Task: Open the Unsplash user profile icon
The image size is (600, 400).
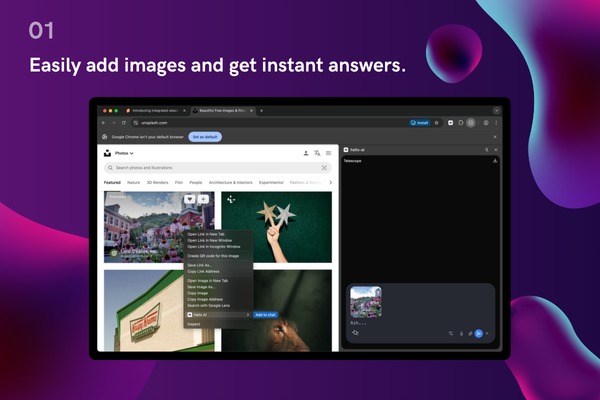Action: [x=306, y=153]
